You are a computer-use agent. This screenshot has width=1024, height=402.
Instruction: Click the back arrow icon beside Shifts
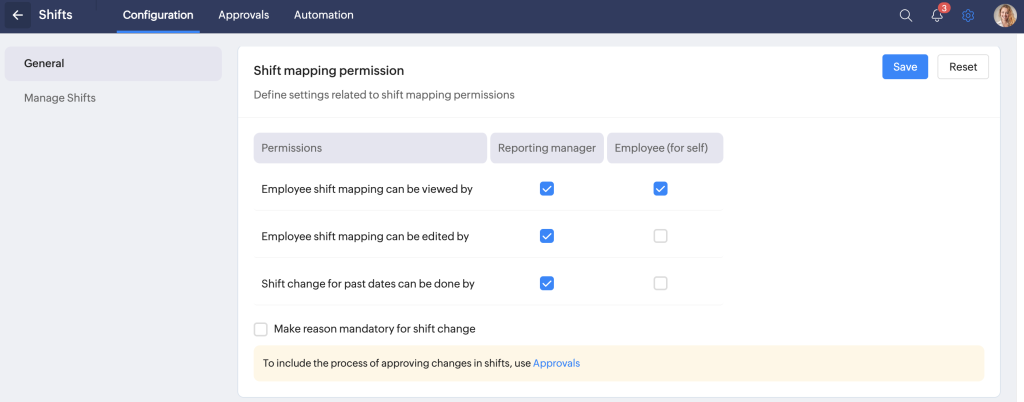(x=17, y=15)
